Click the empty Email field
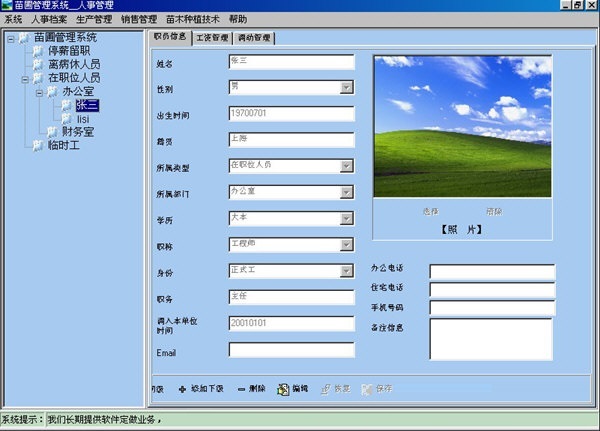The image size is (600, 431). 292,350
